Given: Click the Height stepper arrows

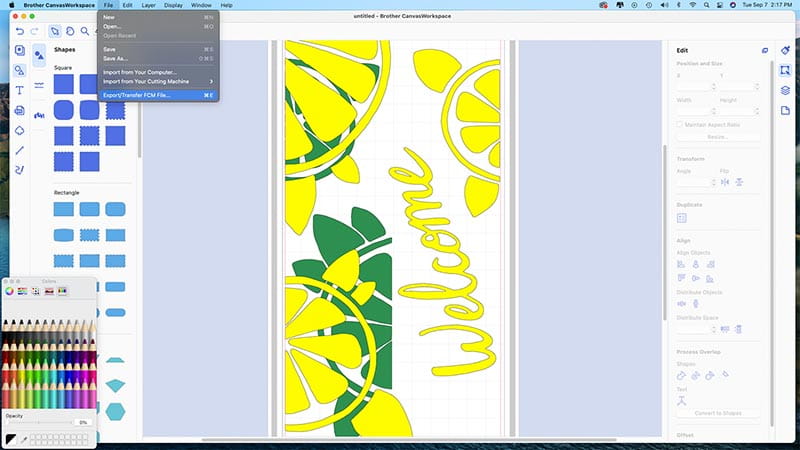Looking at the screenshot, I should (757, 111).
